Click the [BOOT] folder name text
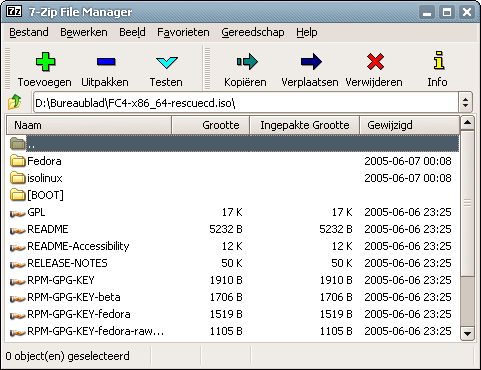Image resolution: width=481 pixels, height=370 pixels. coord(45,195)
